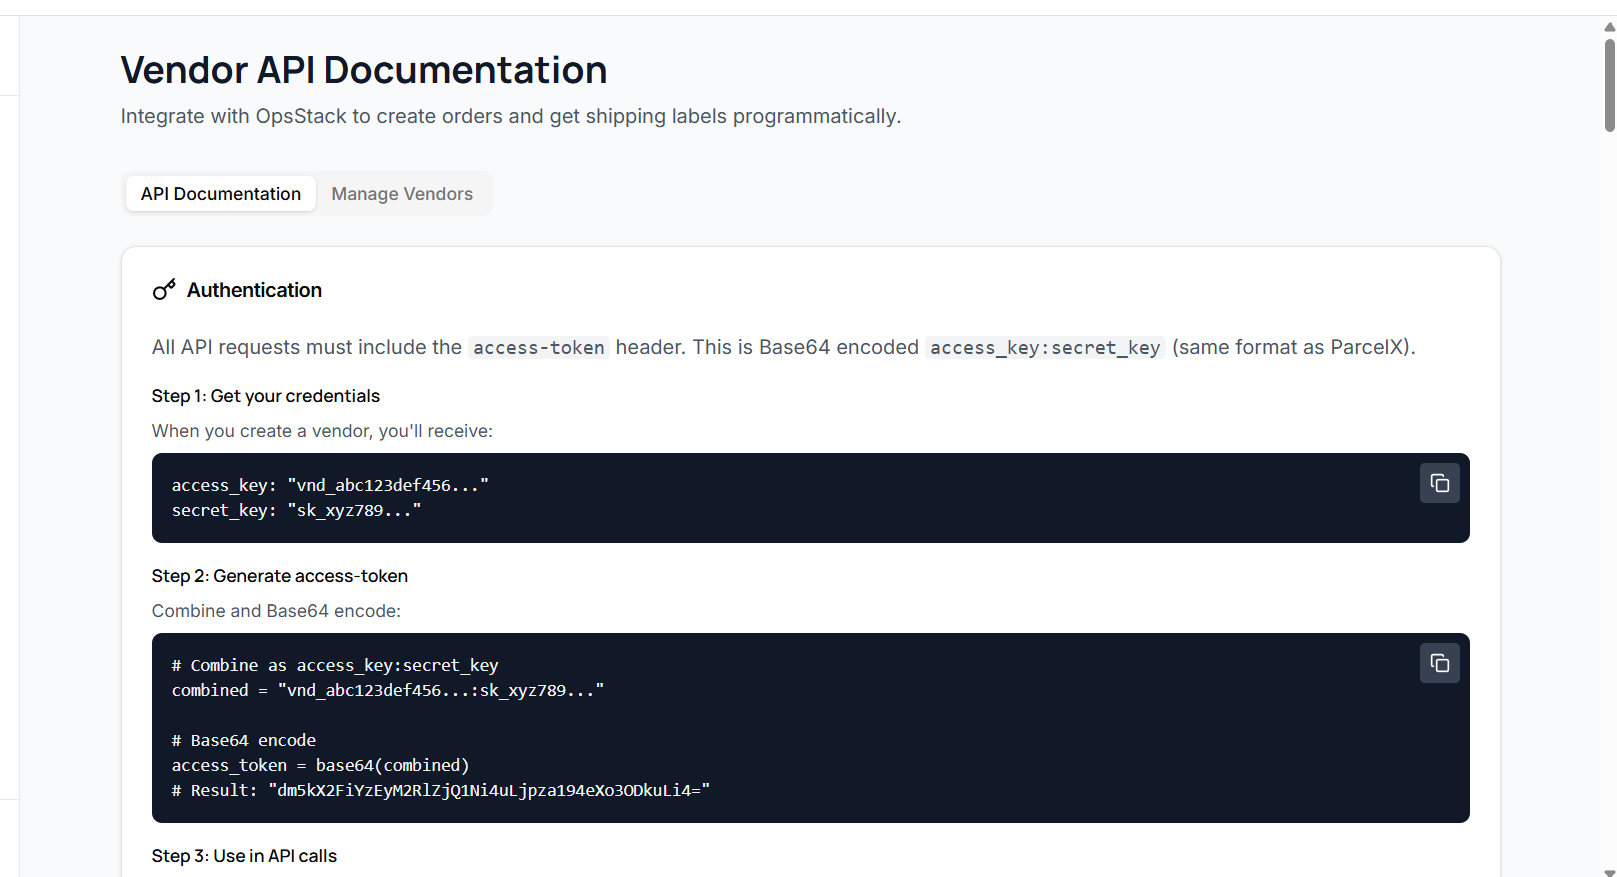Screen dimensions: 1617x877
Task: Click 'When you create a vendor' text
Action: pos(322,431)
